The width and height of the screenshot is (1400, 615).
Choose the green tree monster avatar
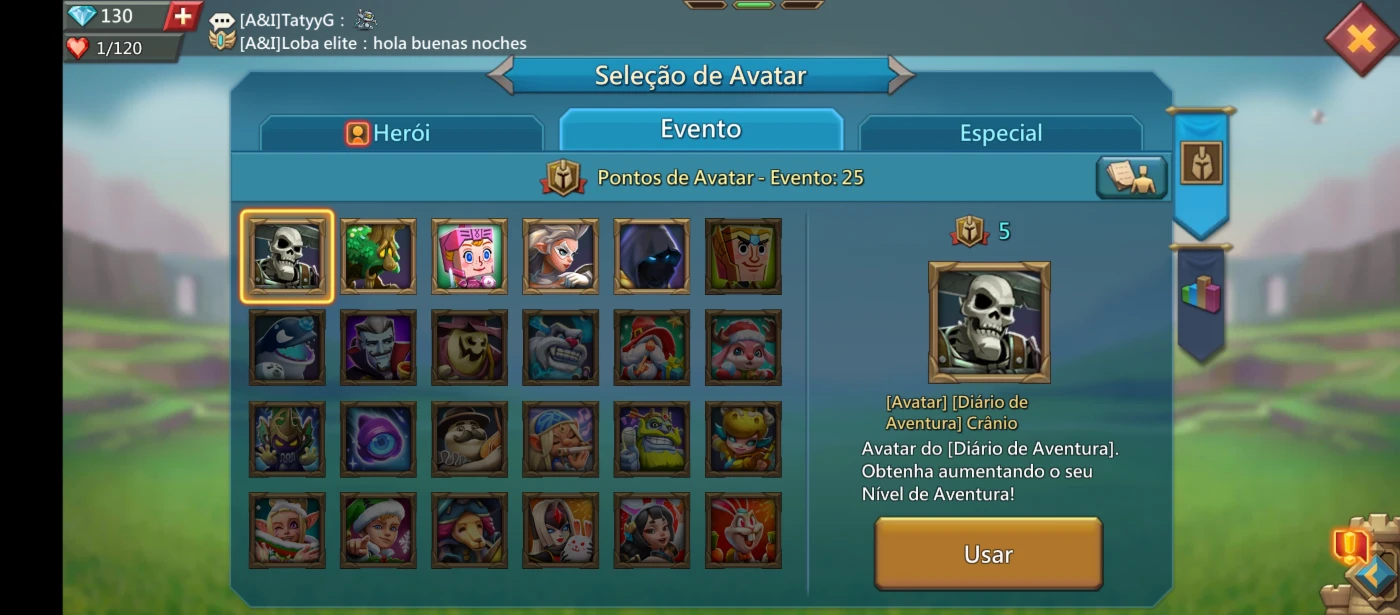click(378, 257)
